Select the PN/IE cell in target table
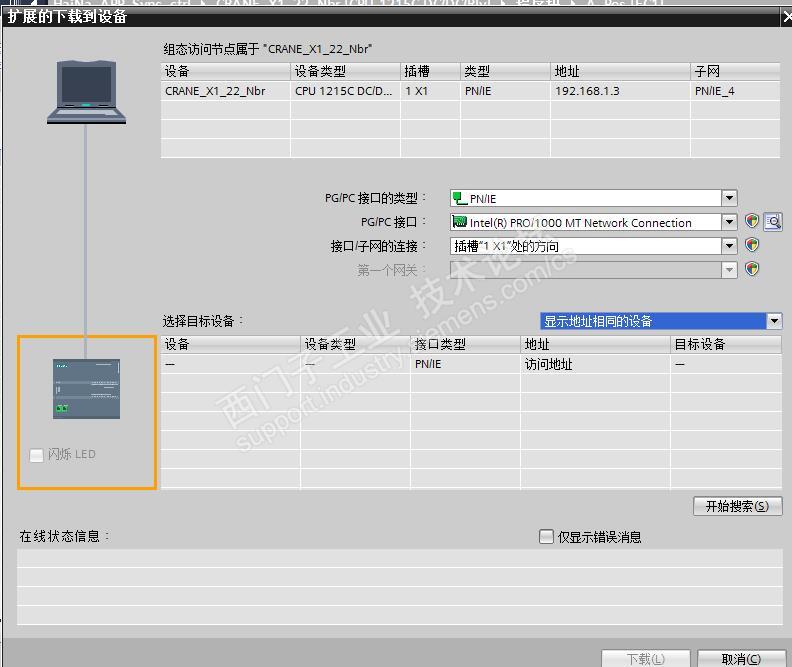 click(465, 364)
